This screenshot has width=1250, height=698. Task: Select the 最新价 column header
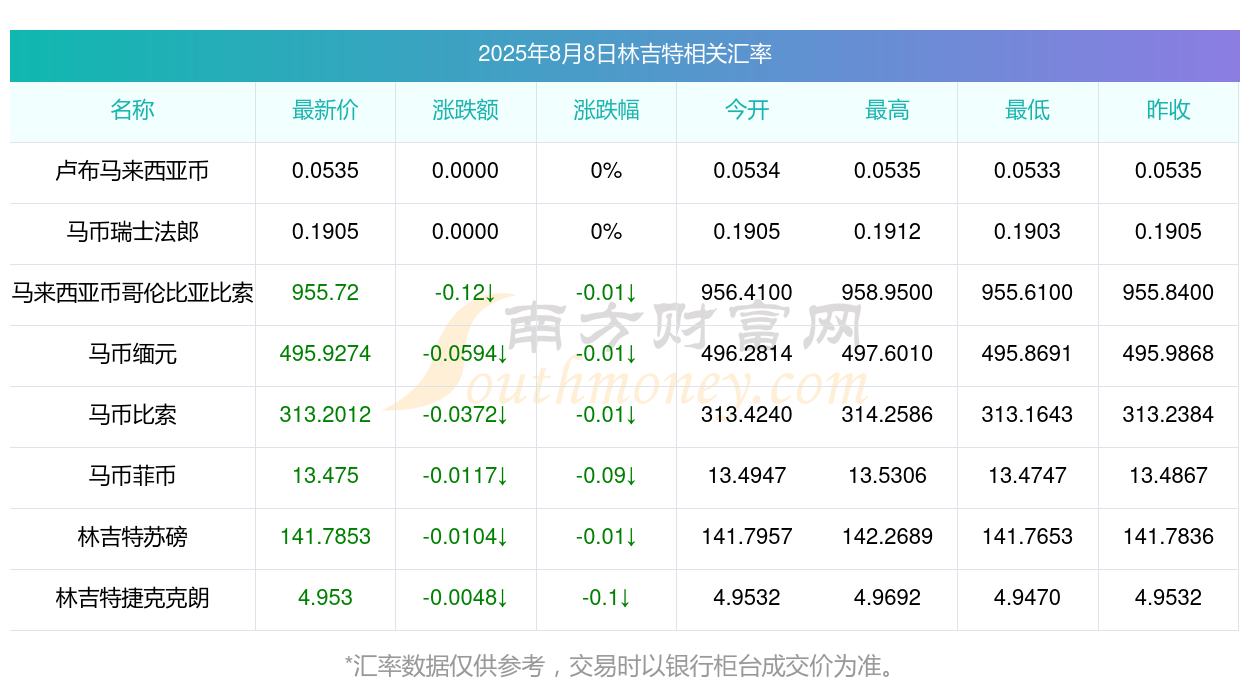[x=325, y=110]
